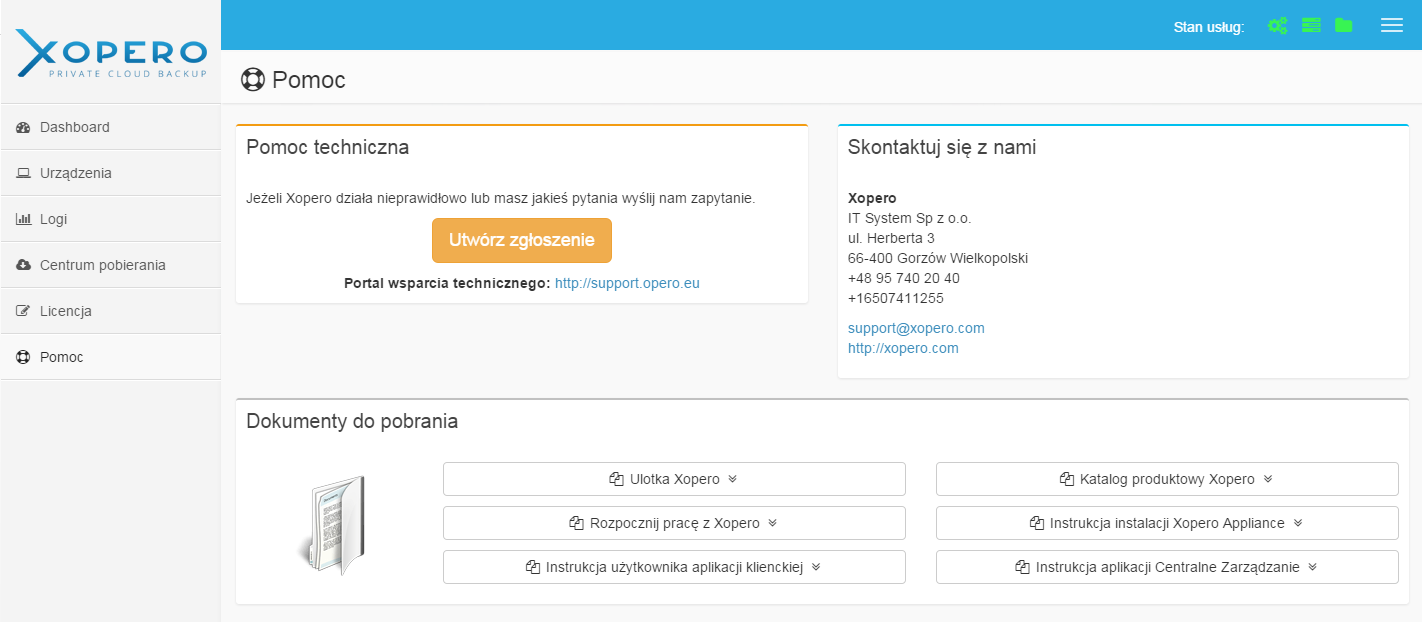Viewport: 1422px width, 622px height.
Task: Click the support@xopero.com email link
Action: point(916,328)
